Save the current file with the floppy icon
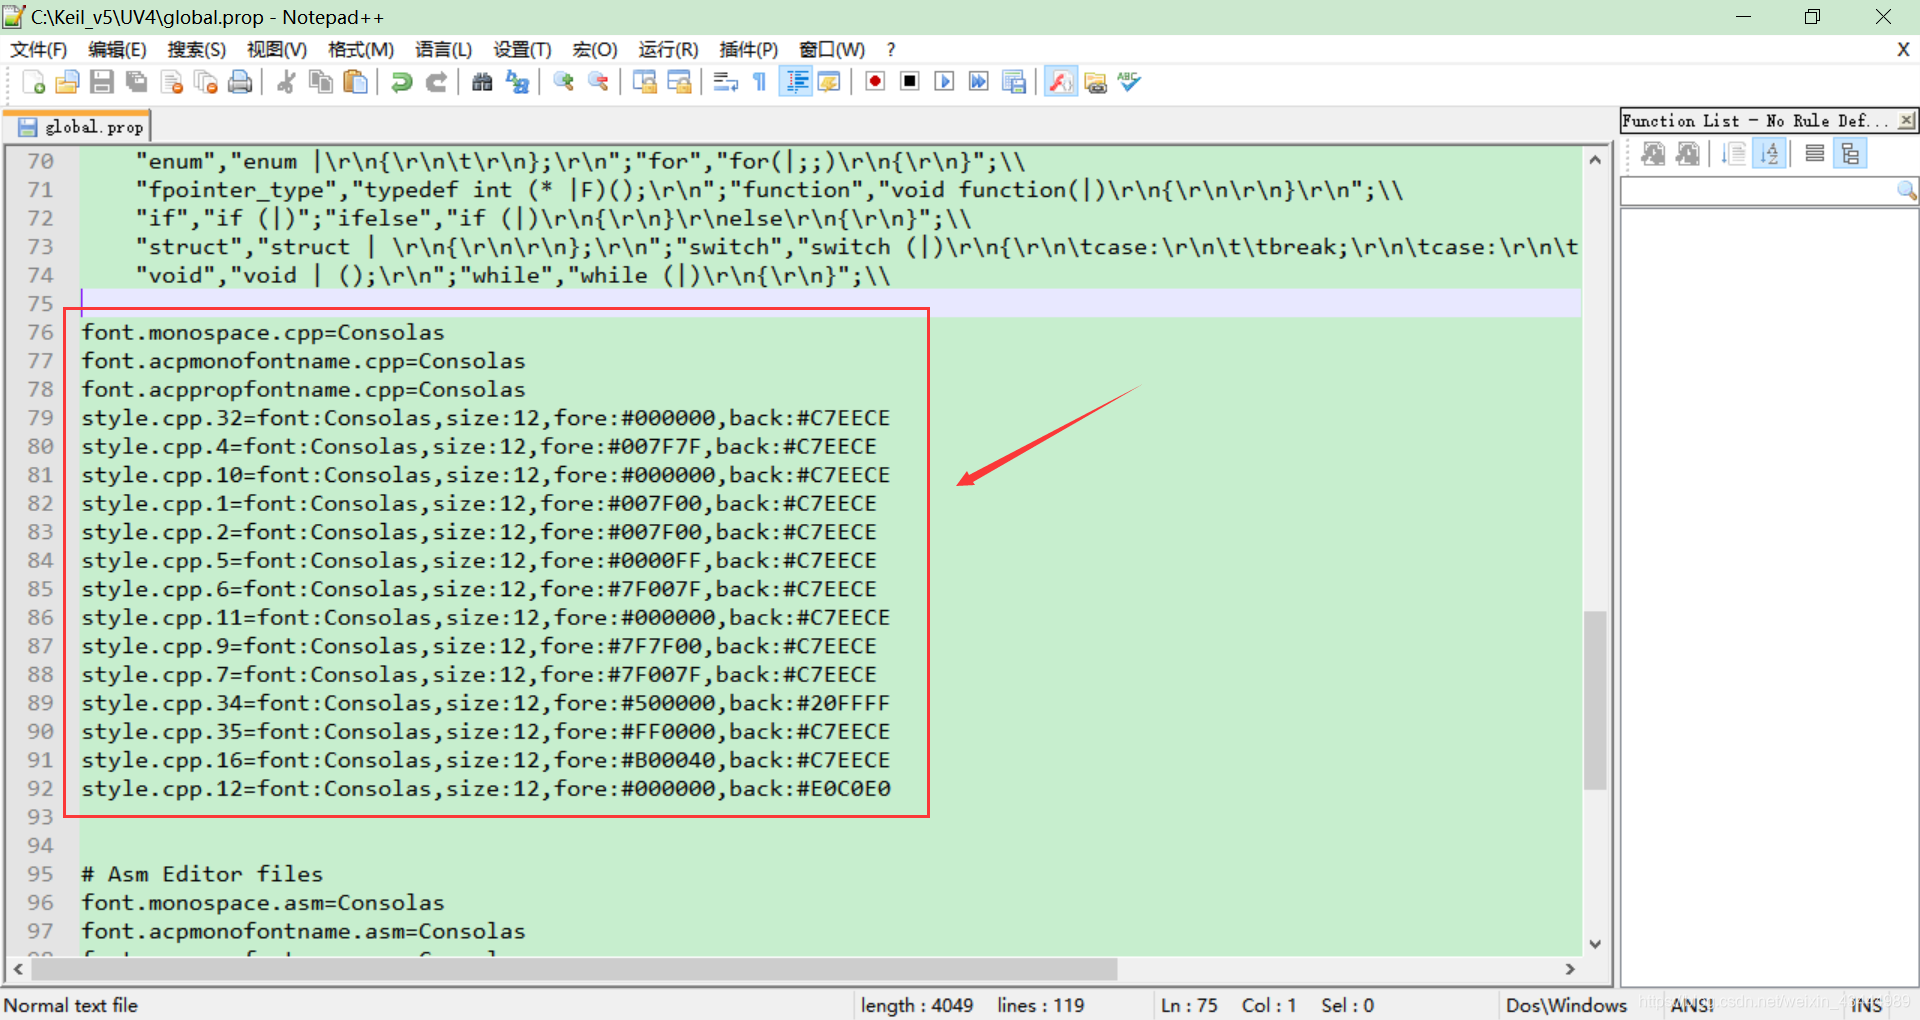Screen dimensions: 1920x1020 [x=101, y=83]
